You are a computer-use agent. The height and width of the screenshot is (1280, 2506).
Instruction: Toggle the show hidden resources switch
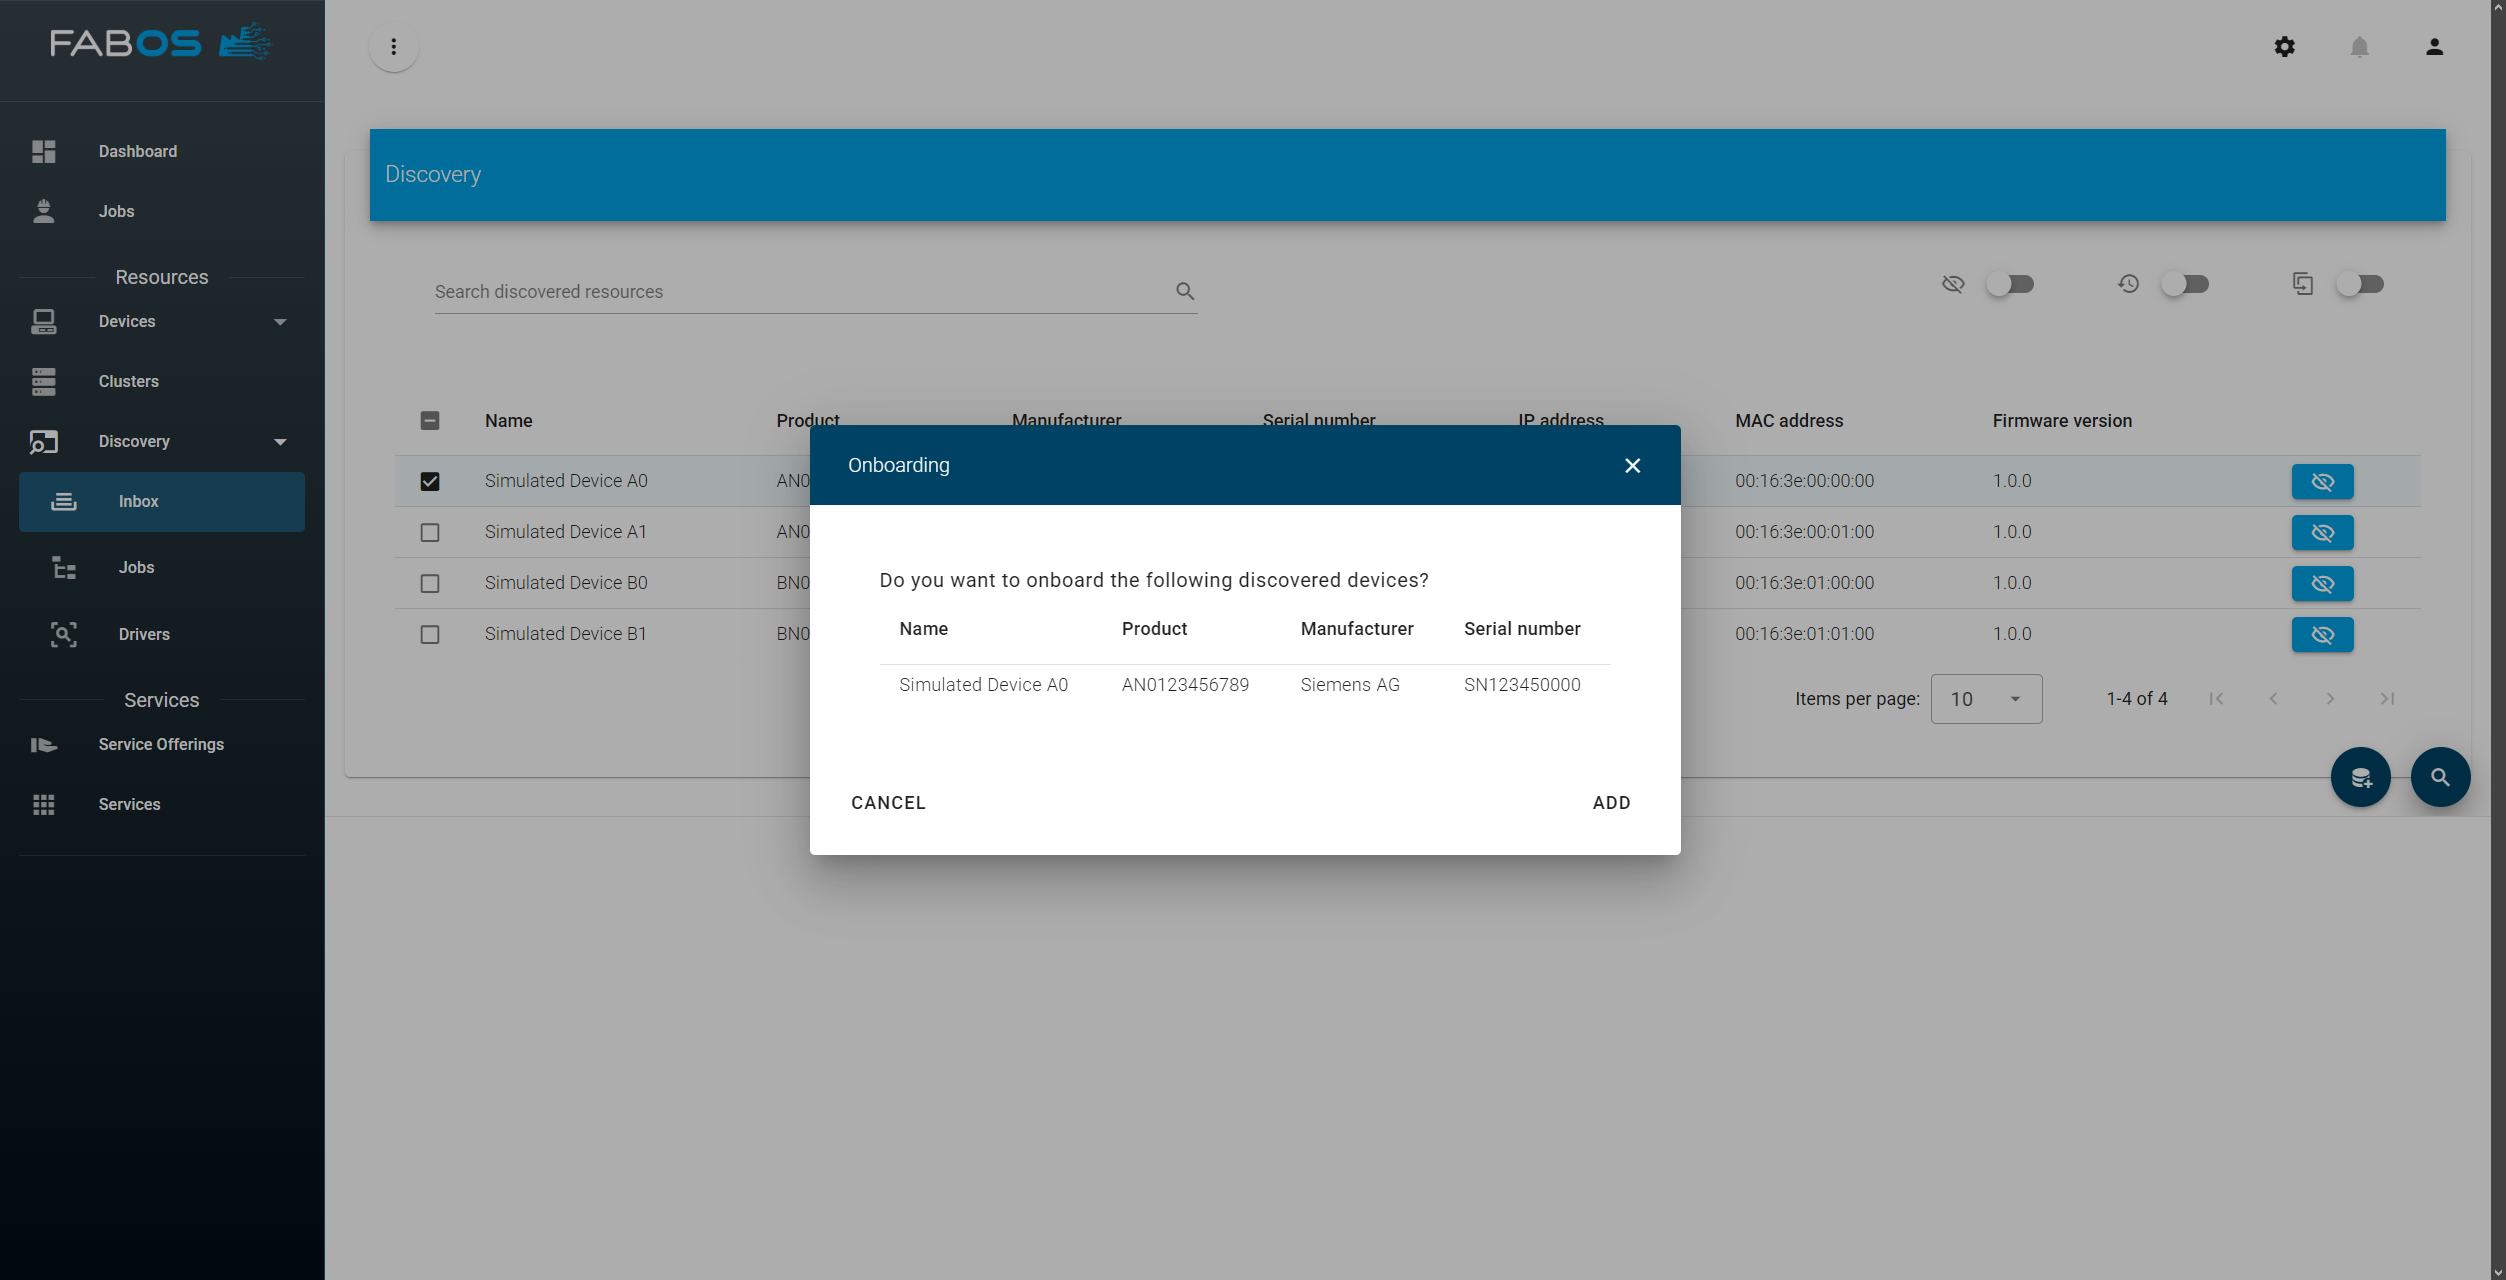point(2010,284)
